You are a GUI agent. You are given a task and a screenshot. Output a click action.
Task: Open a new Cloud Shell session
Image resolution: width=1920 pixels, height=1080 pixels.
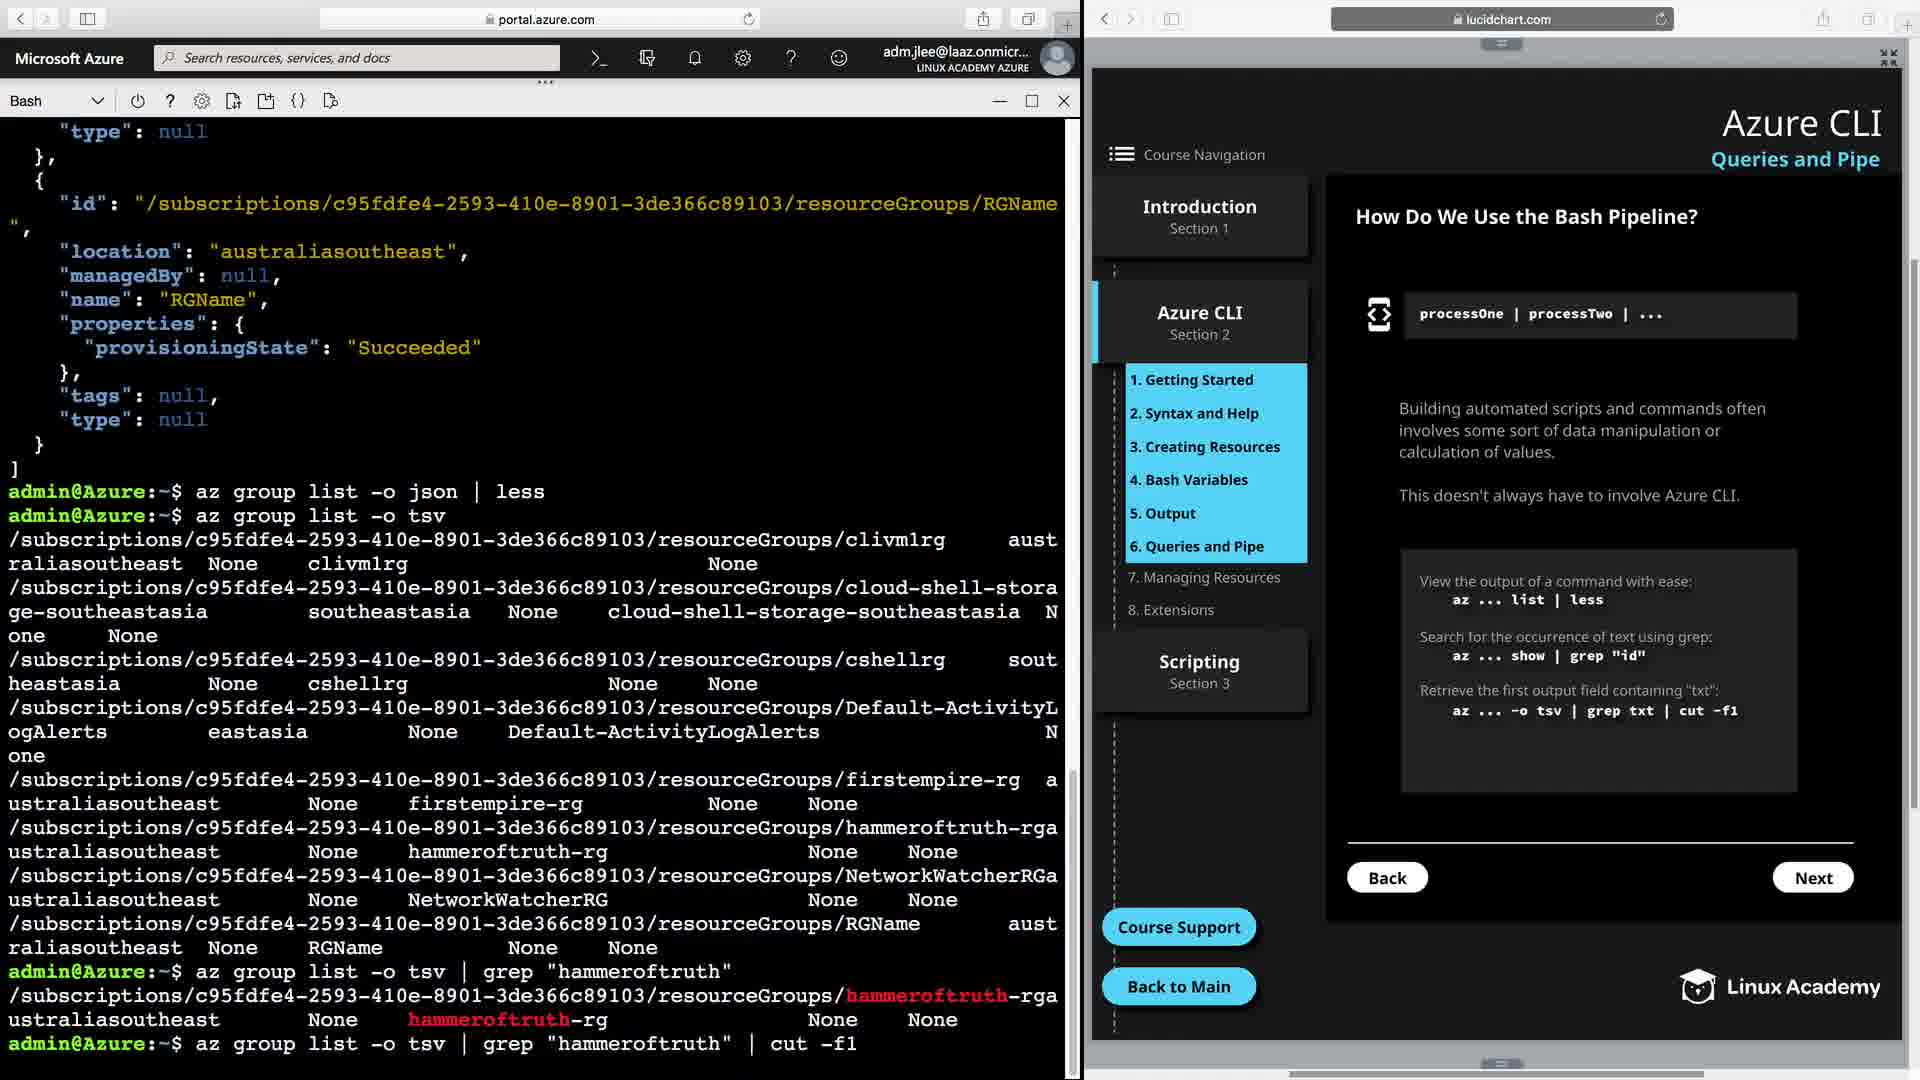click(x=266, y=101)
